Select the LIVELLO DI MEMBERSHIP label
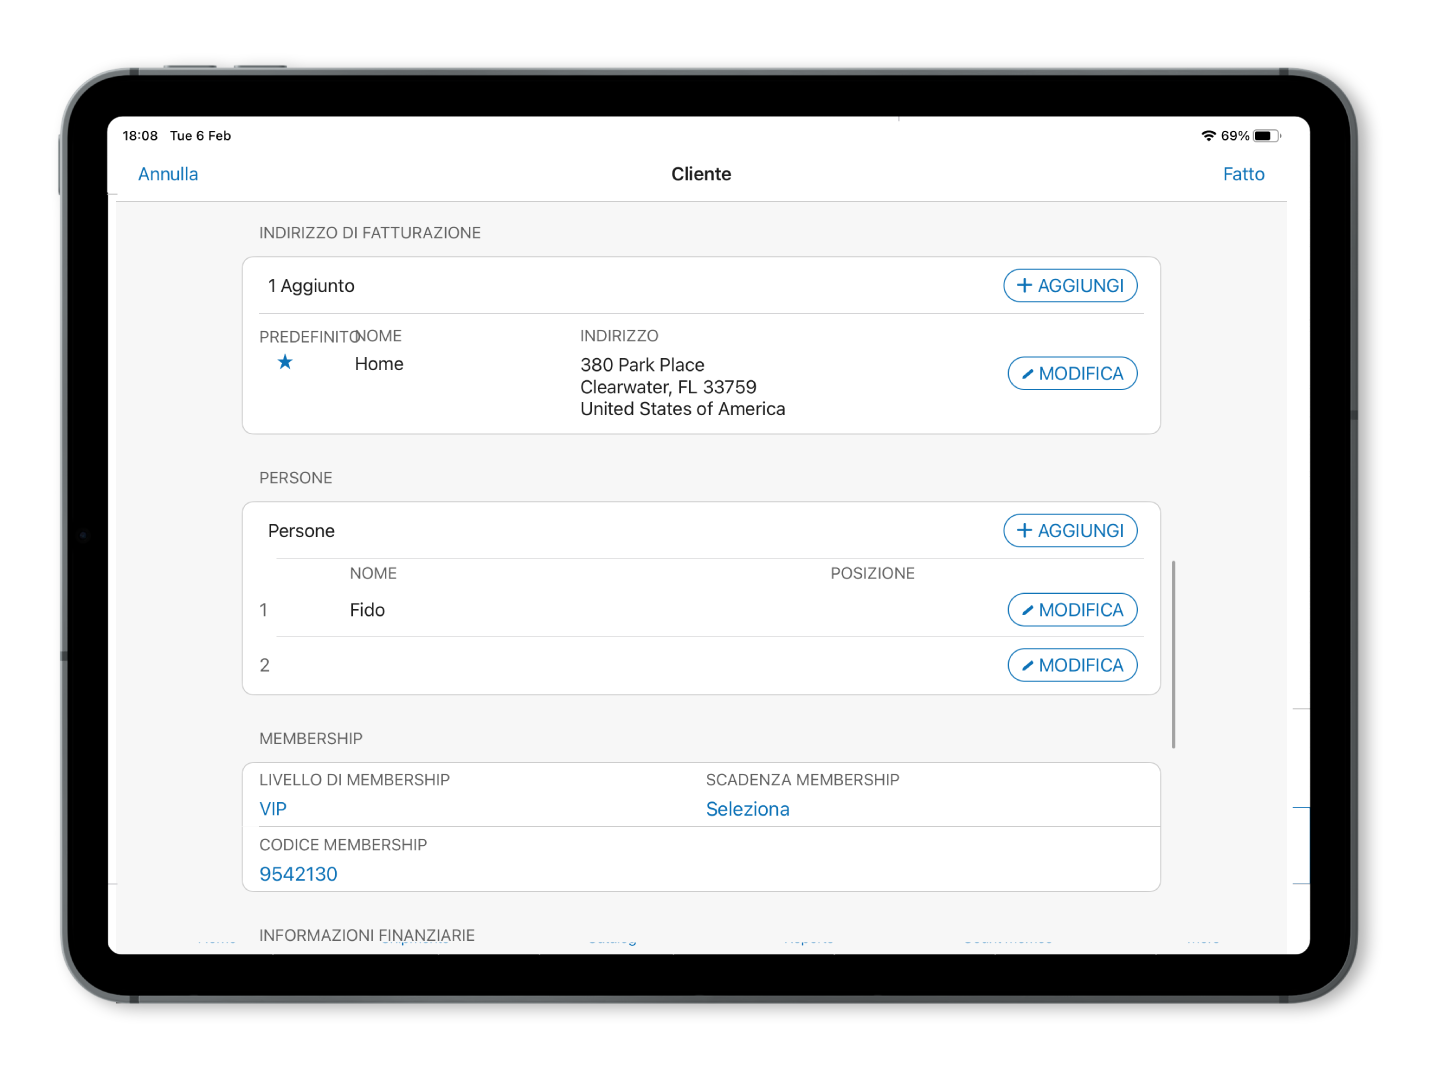 point(354,780)
